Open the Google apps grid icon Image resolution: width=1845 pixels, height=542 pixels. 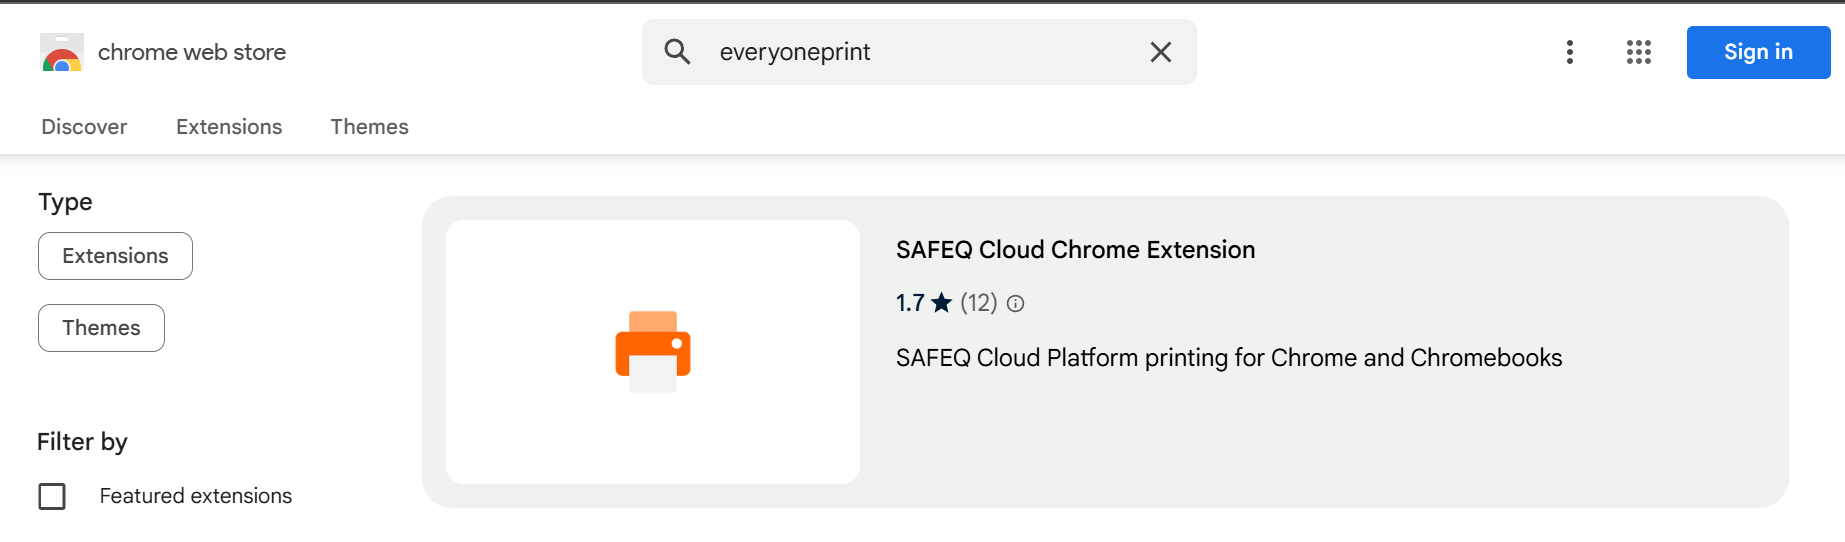pos(1638,52)
